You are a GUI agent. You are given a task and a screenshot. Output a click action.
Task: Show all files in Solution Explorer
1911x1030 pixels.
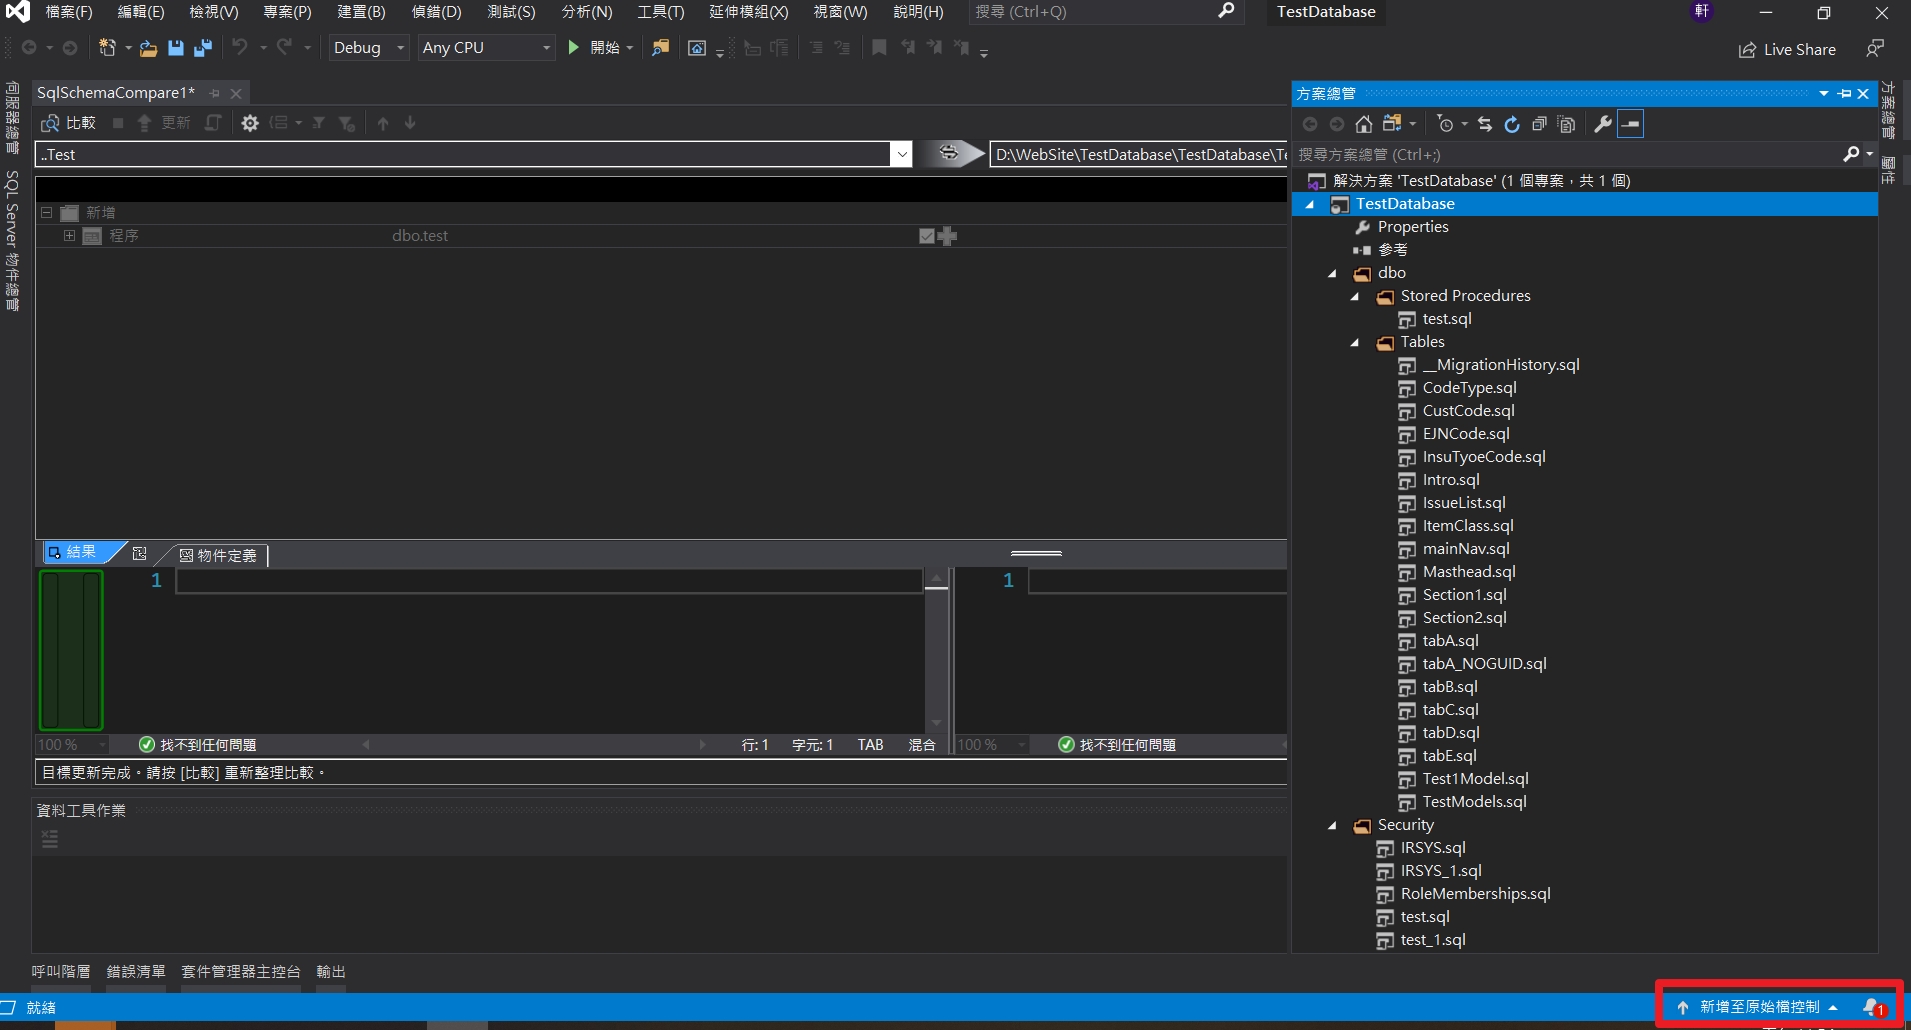click(x=1566, y=124)
